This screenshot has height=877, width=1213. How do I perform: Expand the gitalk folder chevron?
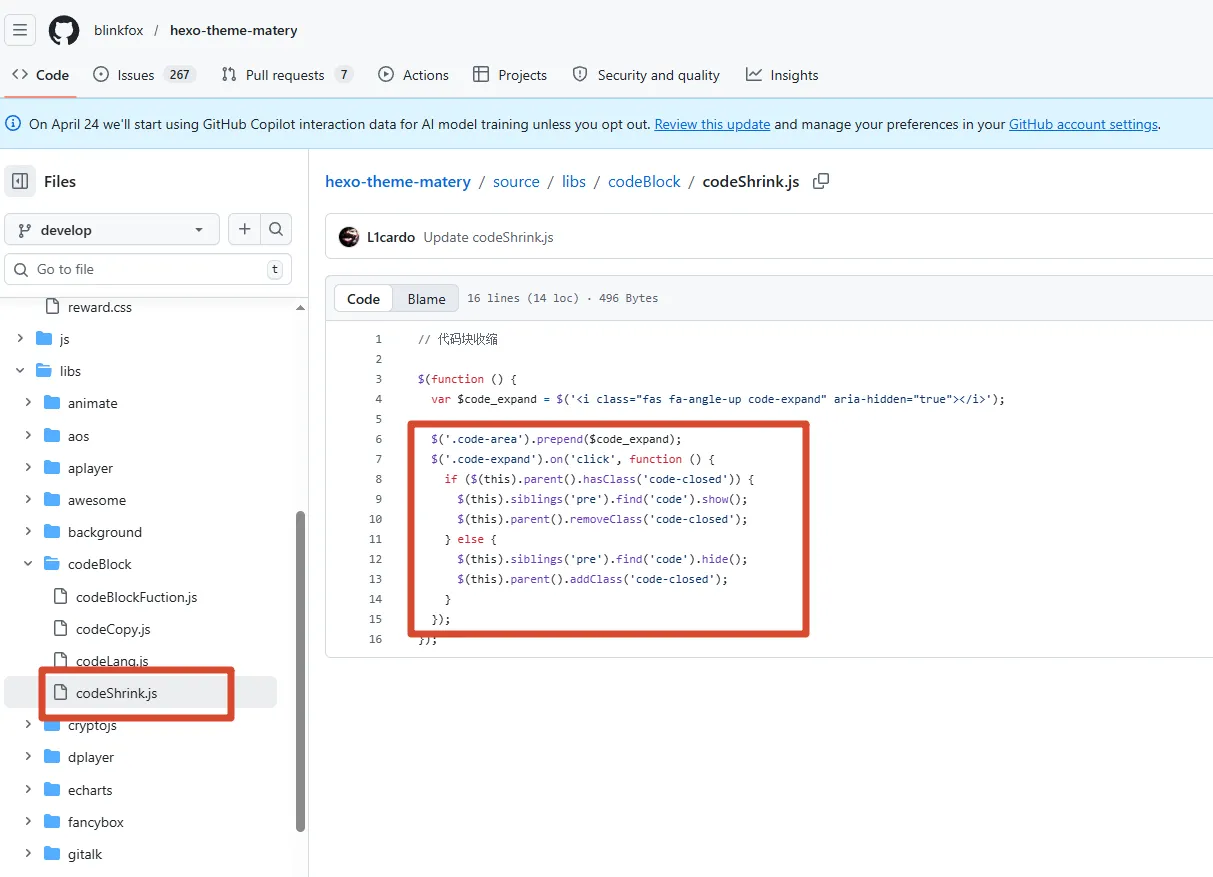[28, 854]
